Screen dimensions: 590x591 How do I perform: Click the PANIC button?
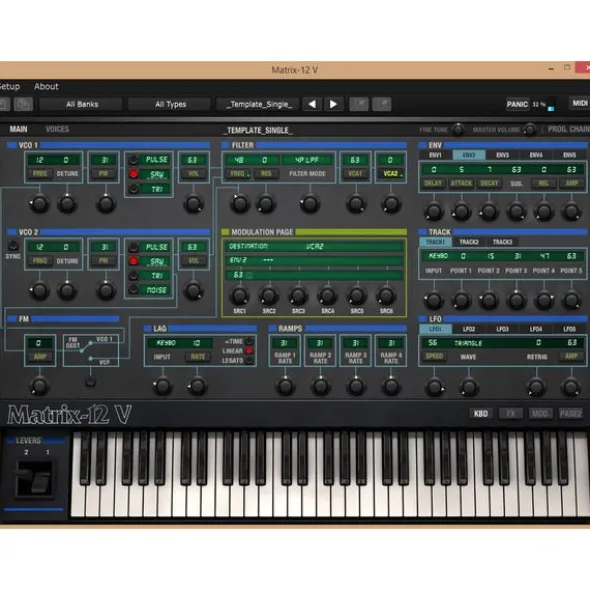517,104
